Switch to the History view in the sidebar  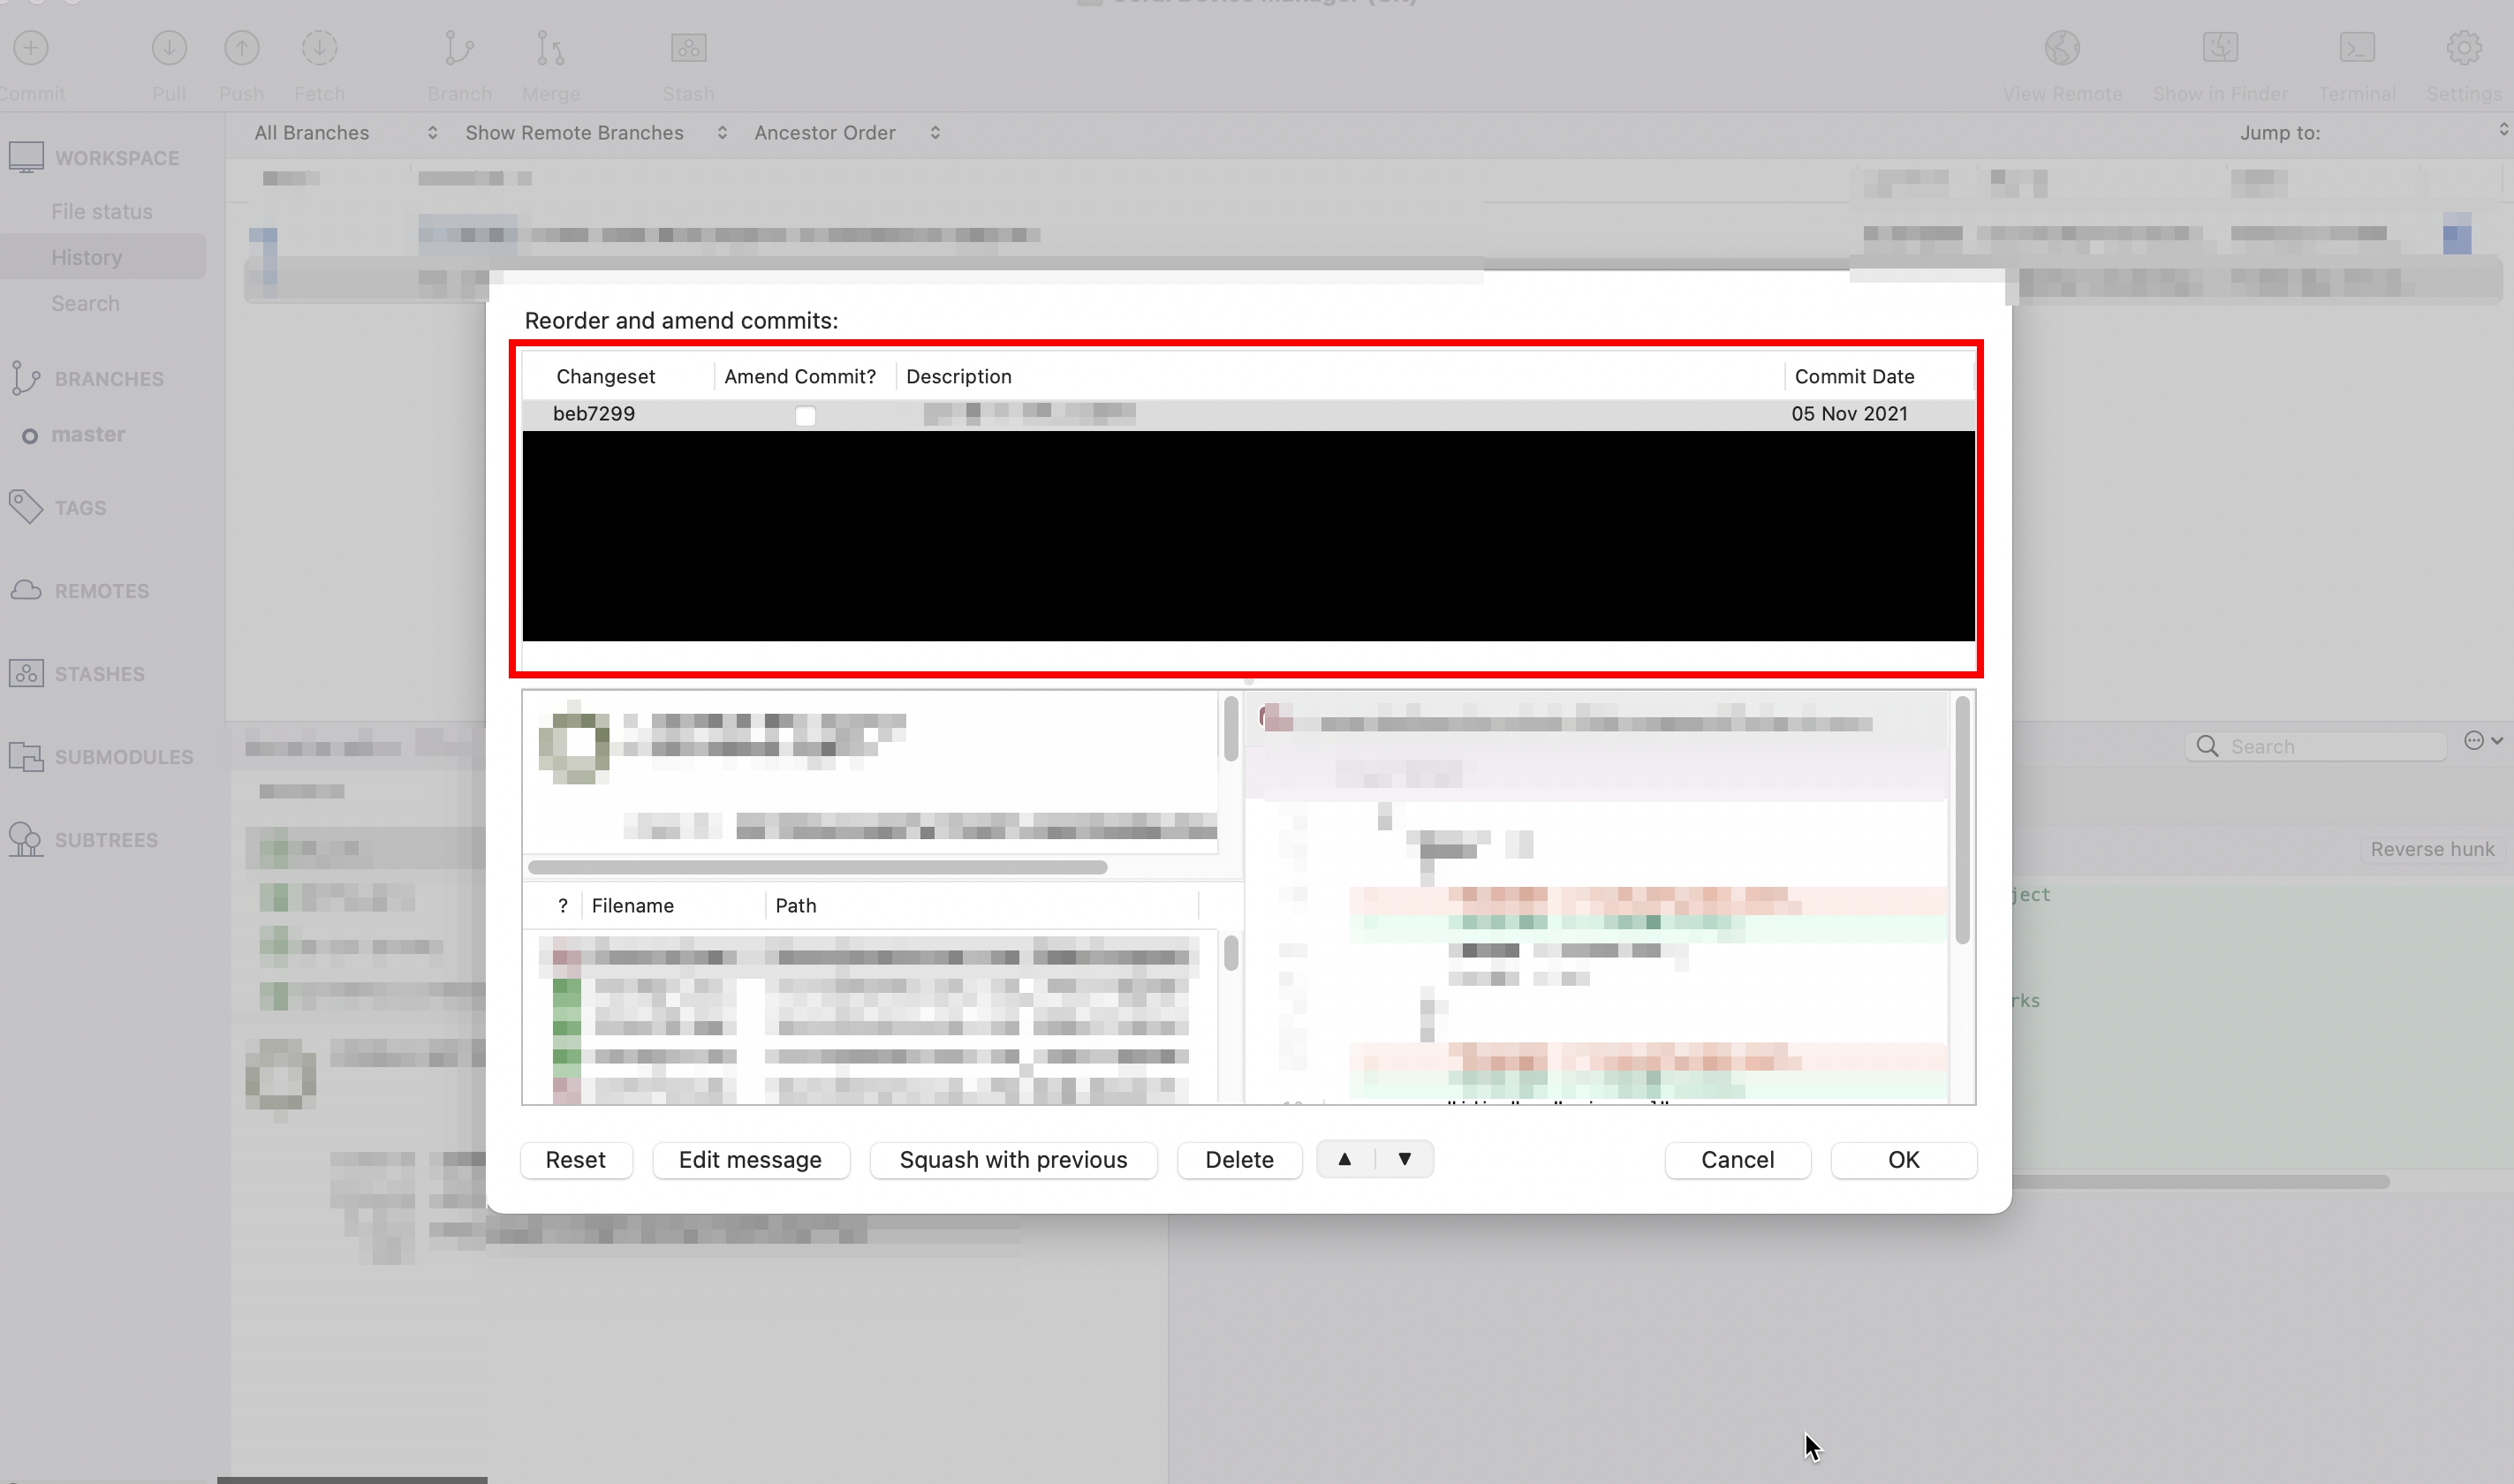click(x=86, y=257)
